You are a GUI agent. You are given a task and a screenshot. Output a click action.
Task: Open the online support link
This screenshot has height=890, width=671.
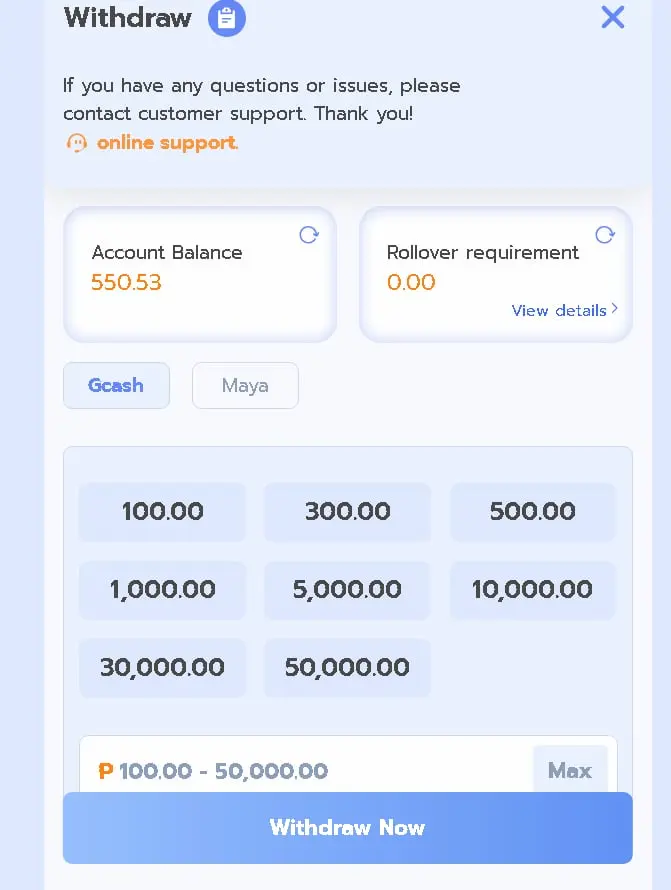167,142
